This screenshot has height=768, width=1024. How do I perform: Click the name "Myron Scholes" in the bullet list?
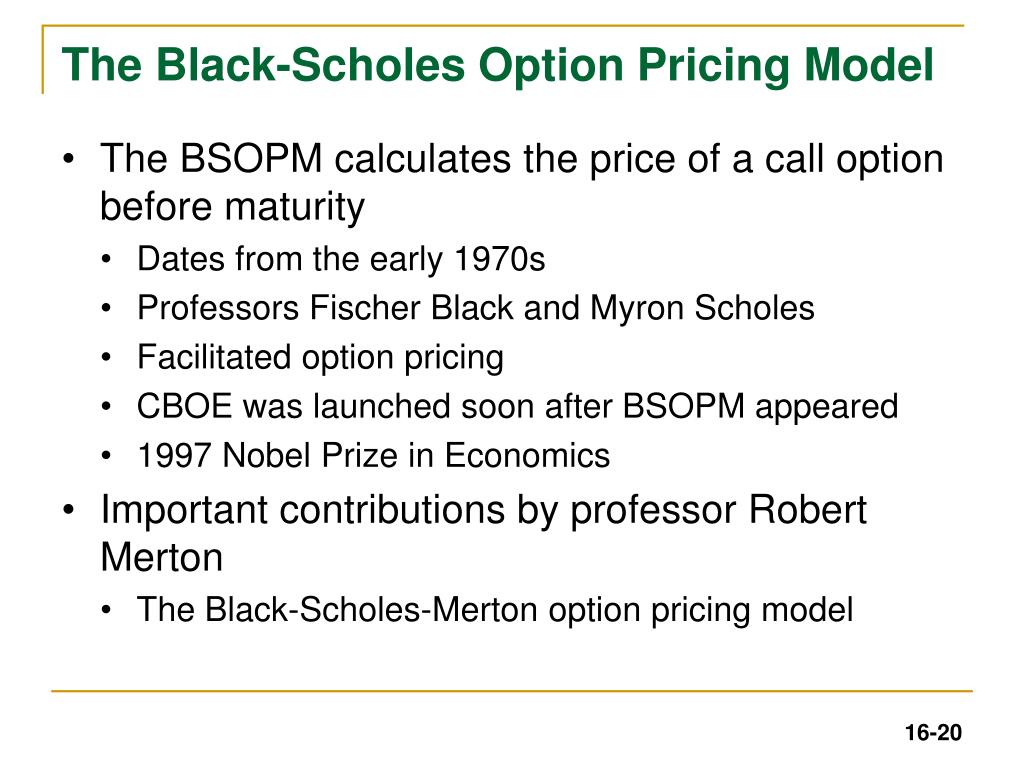coord(702,308)
